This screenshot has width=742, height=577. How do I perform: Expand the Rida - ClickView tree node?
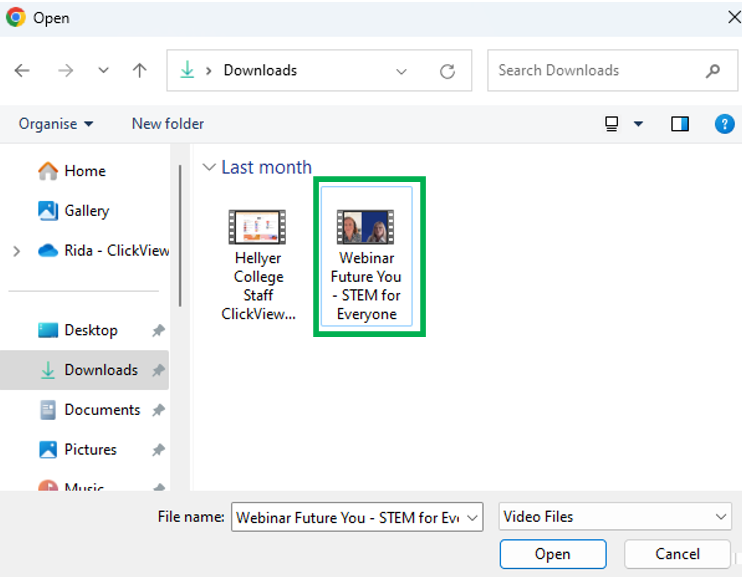pyautogui.click(x=17, y=251)
